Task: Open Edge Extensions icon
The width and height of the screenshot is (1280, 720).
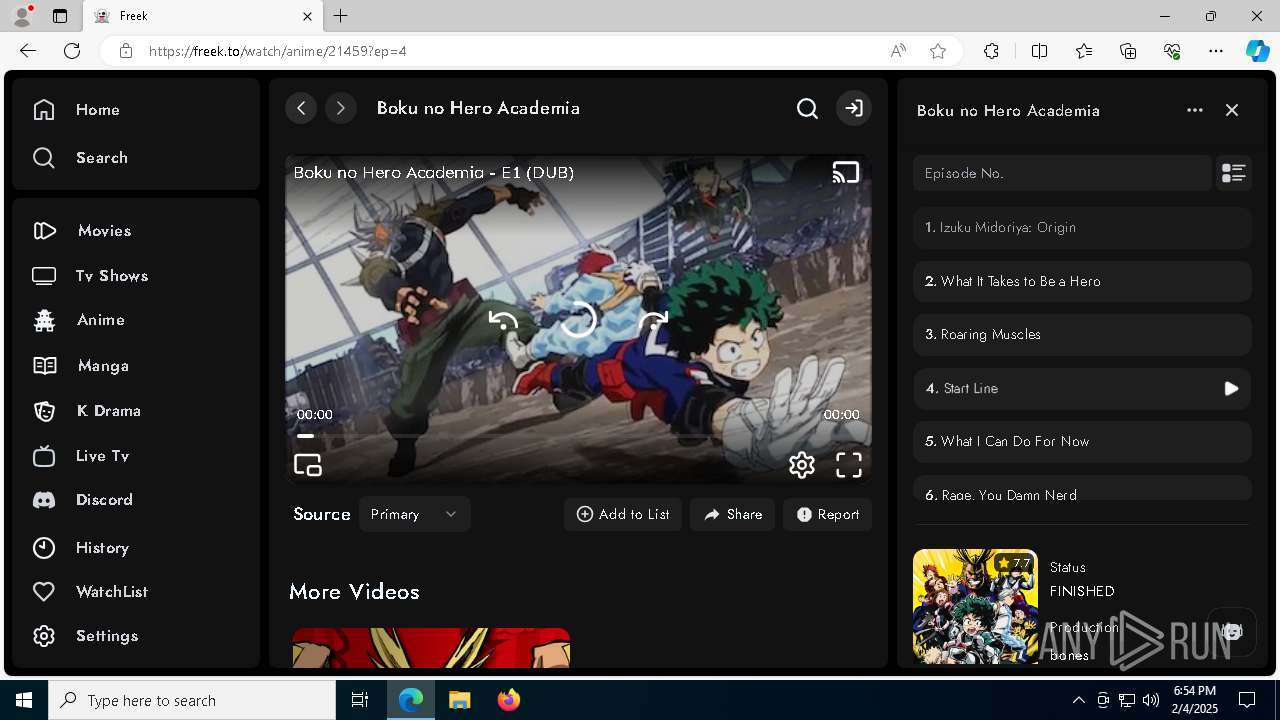Action: tap(991, 51)
